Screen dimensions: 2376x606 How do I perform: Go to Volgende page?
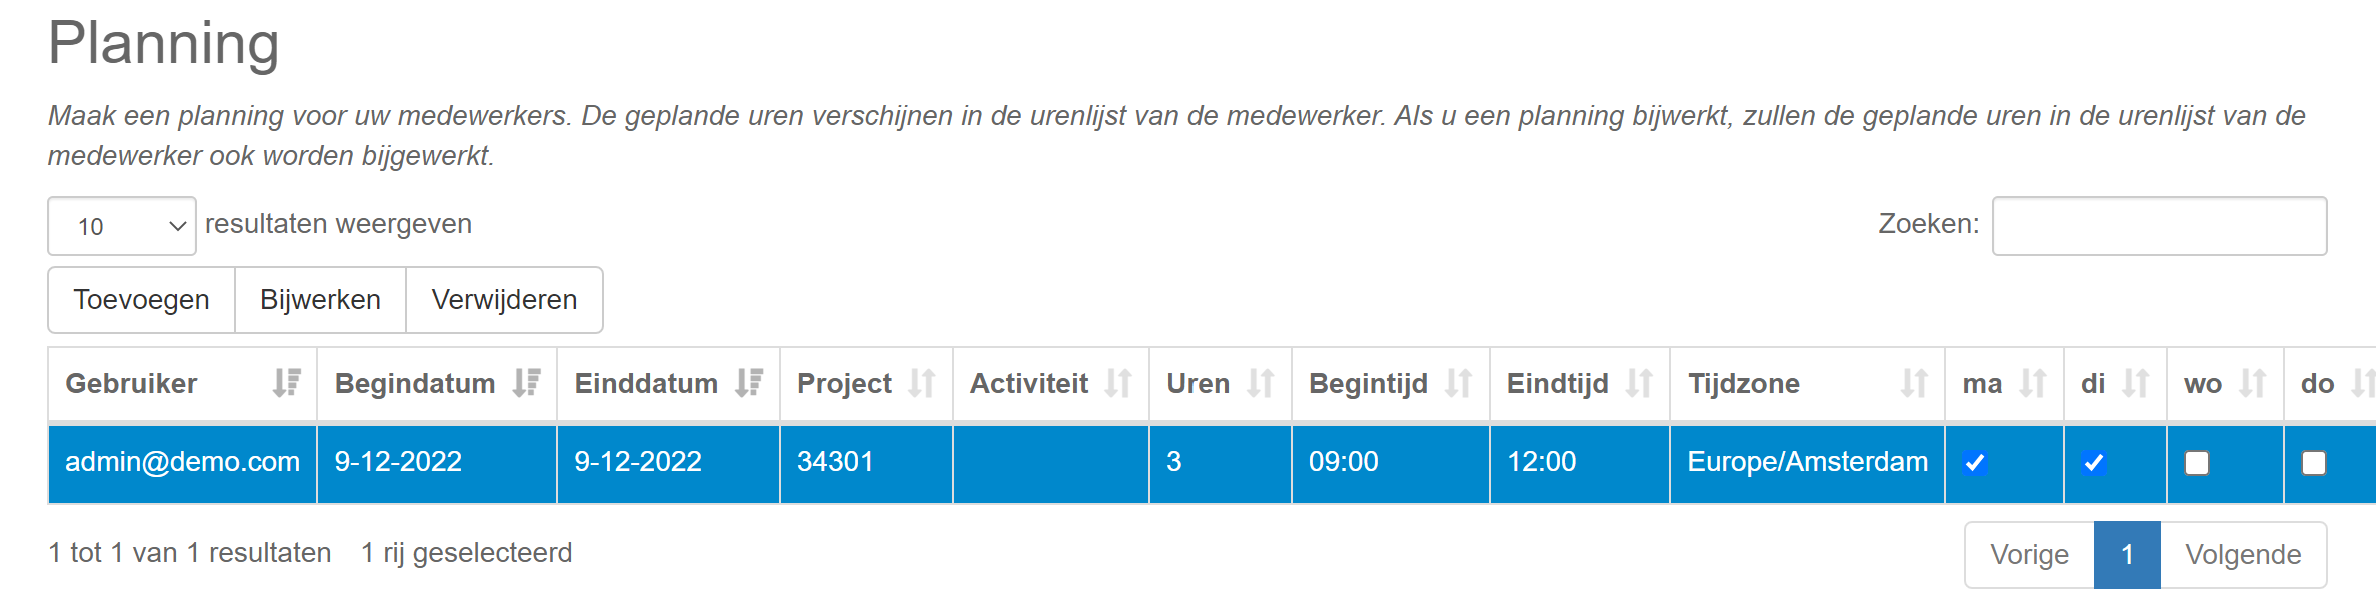tap(2243, 555)
